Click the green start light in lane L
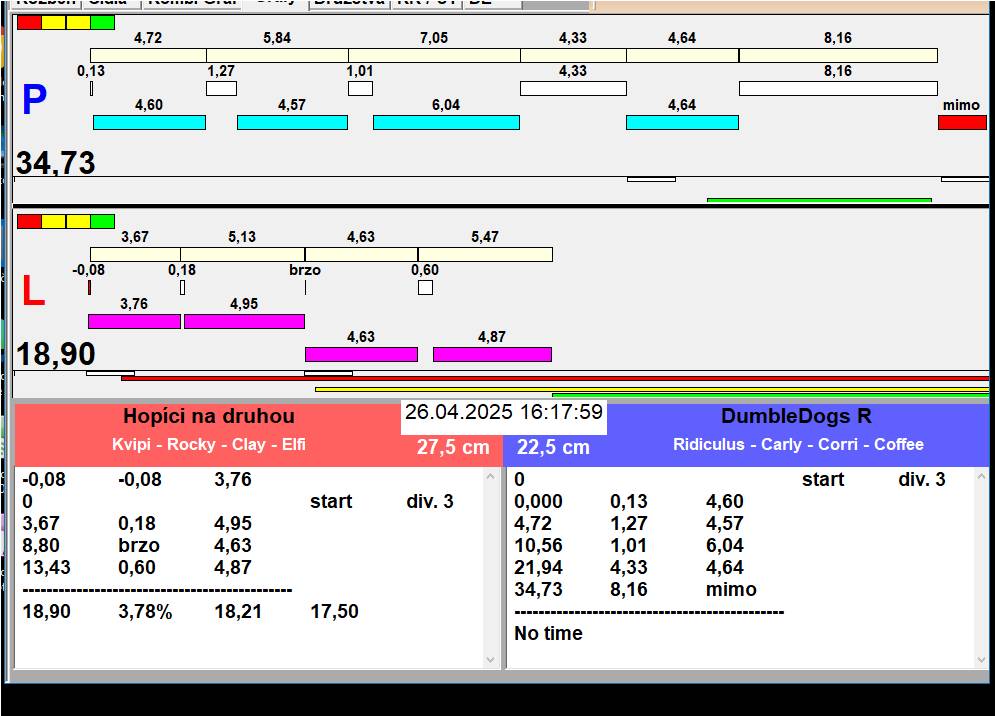Viewport: 995px width, 716px height. [x=102, y=221]
